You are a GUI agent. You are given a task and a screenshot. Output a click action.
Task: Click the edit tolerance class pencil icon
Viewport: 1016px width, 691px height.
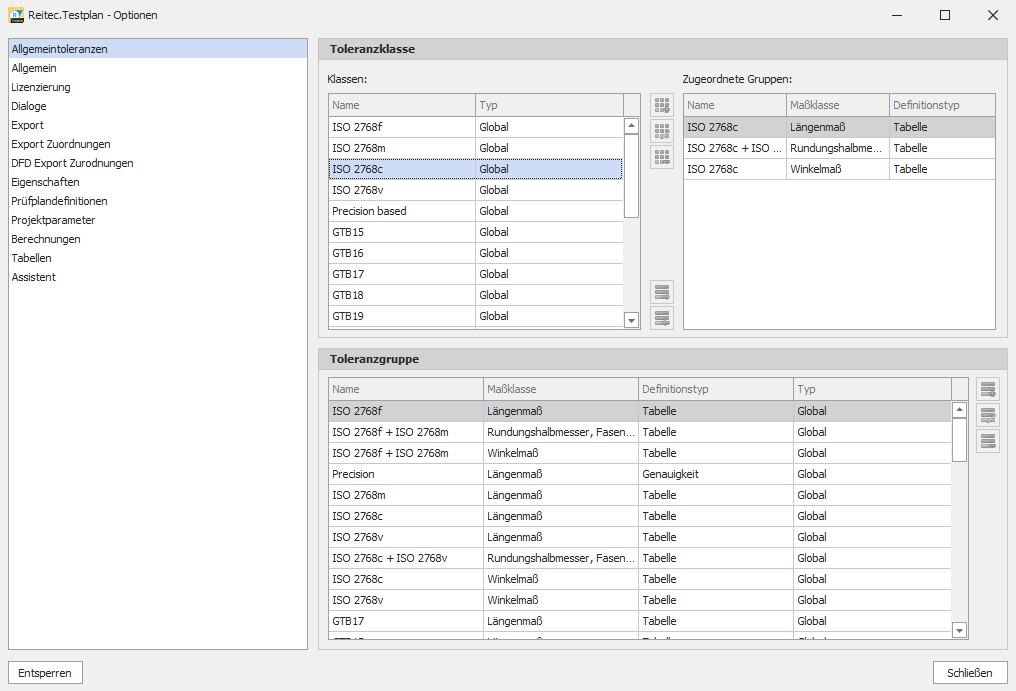click(661, 131)
